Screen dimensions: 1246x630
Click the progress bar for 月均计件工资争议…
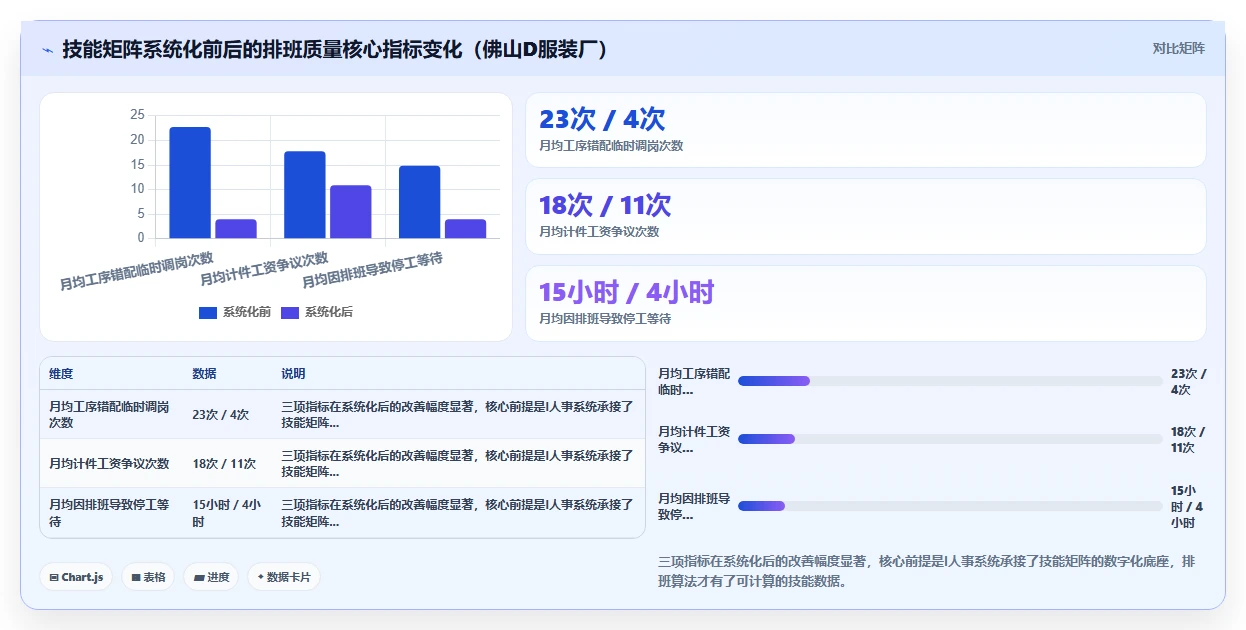[950, 439]
